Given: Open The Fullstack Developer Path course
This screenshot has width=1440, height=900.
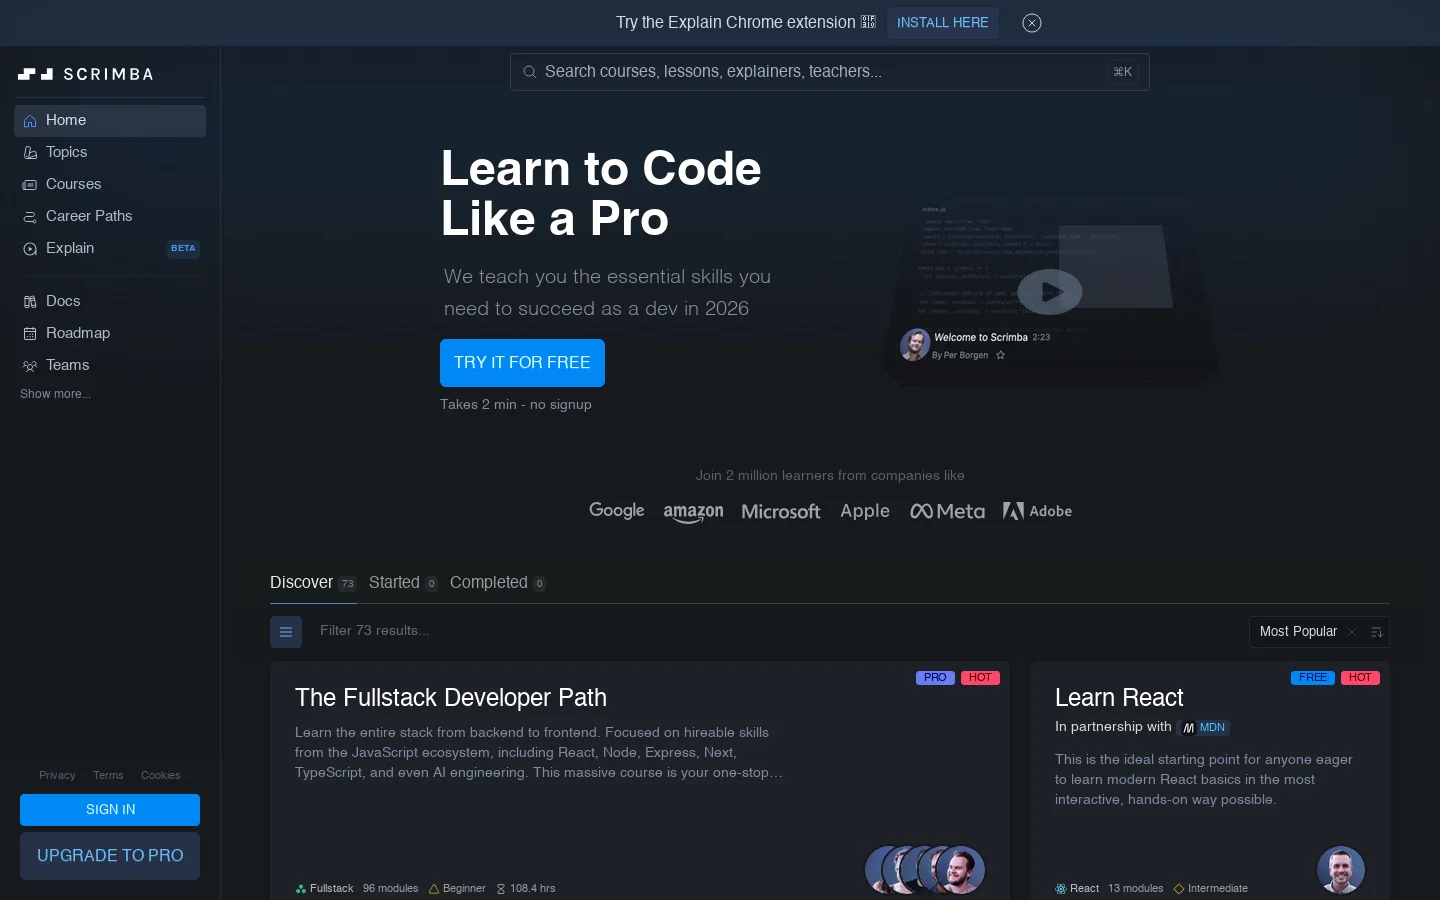Looking at the screenshot, I should [451, 698].
